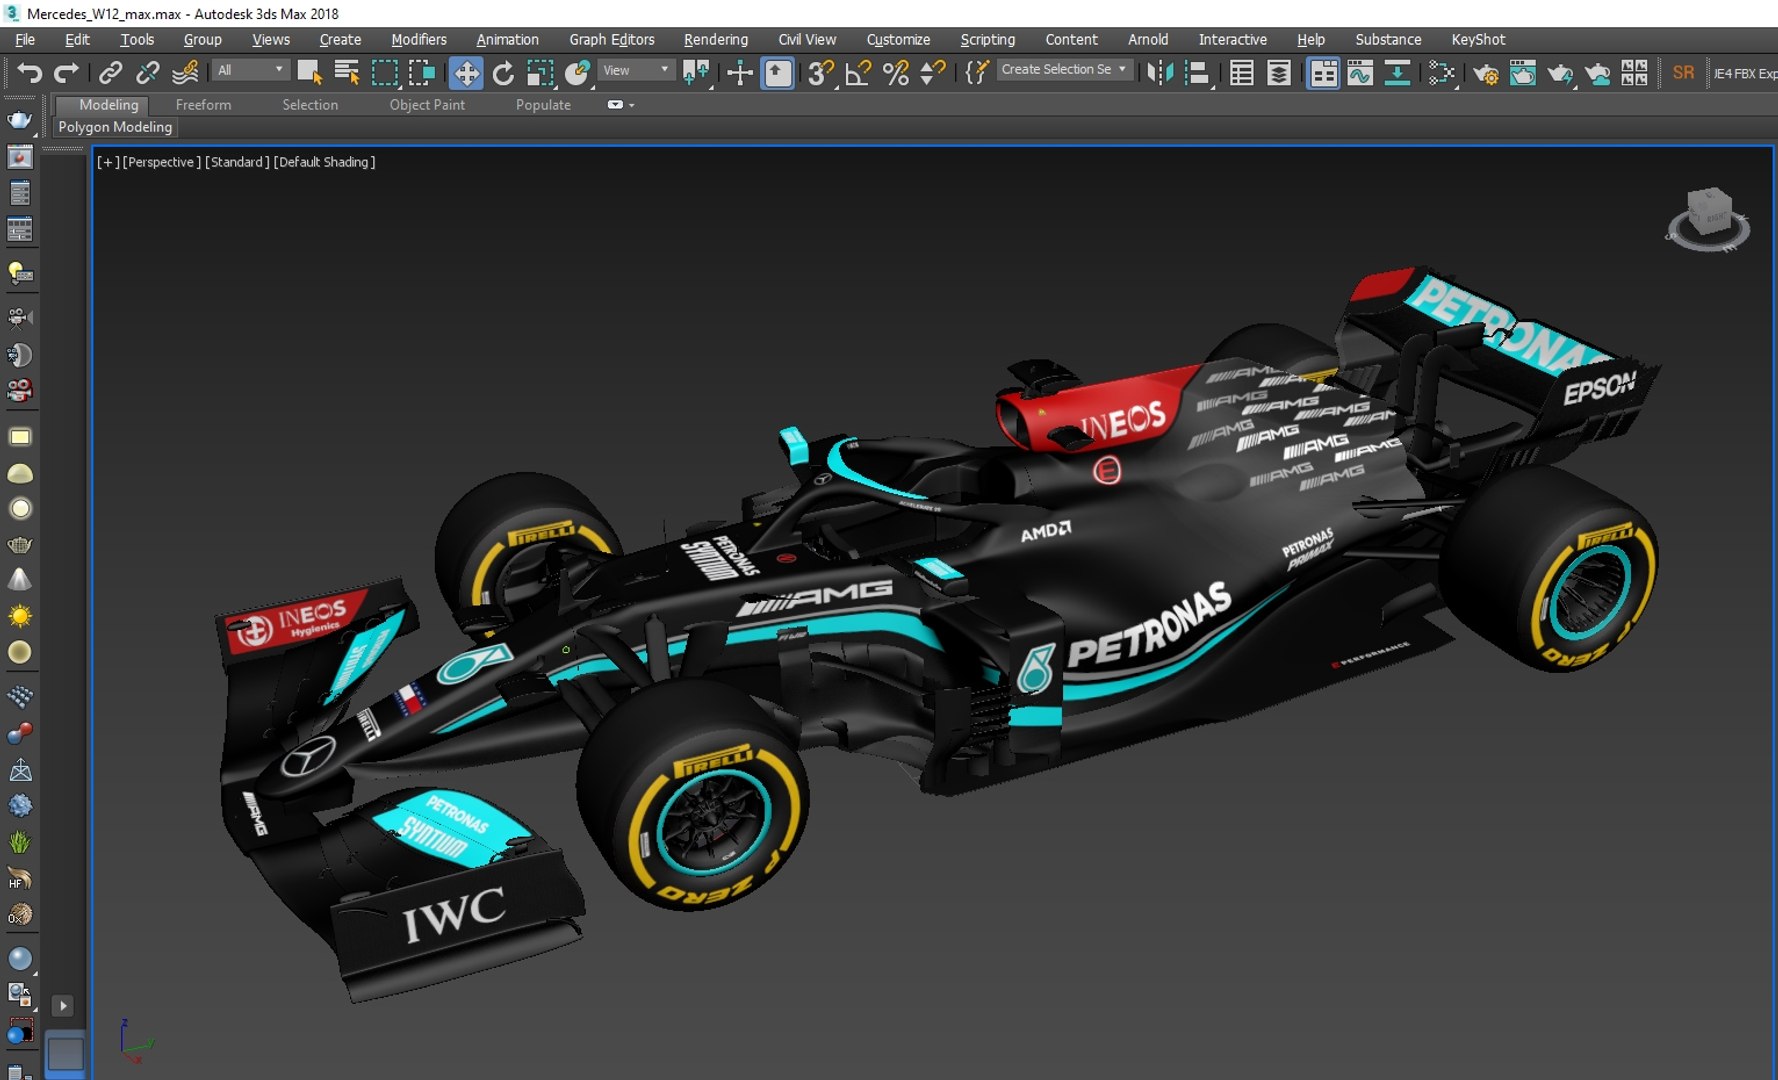This screenshot has width=1778, height=1080.
Task: Open Schematic View icon
Action: pyautogui.click(x=1397, y=72)
